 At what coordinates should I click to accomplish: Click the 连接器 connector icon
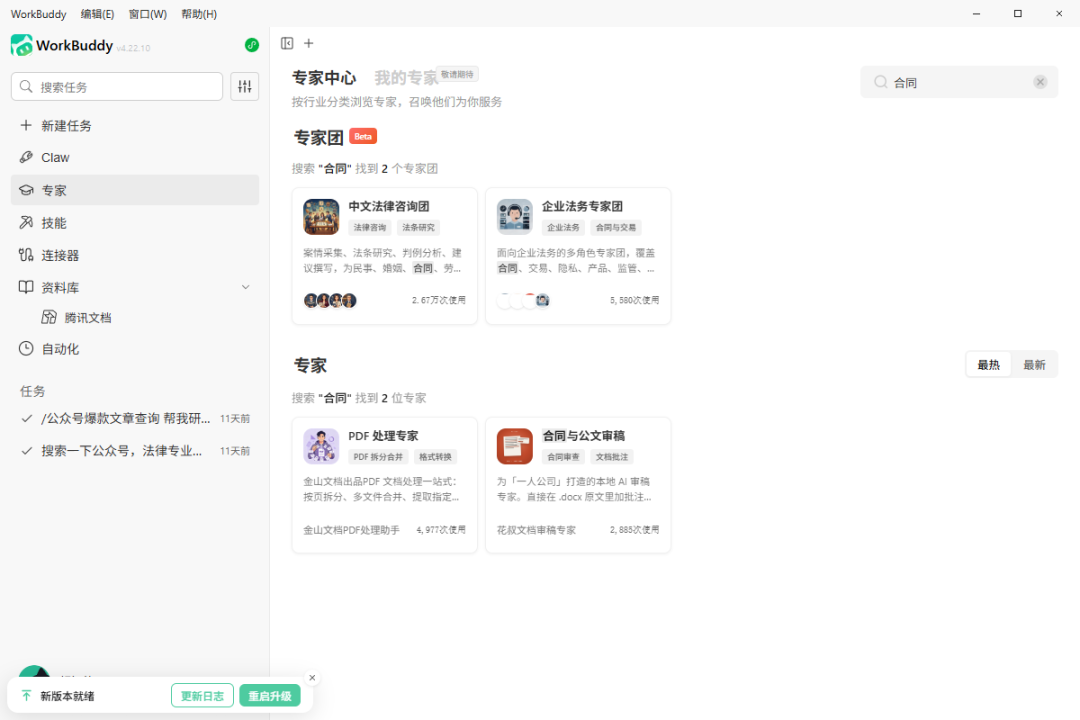coord(26,255)
